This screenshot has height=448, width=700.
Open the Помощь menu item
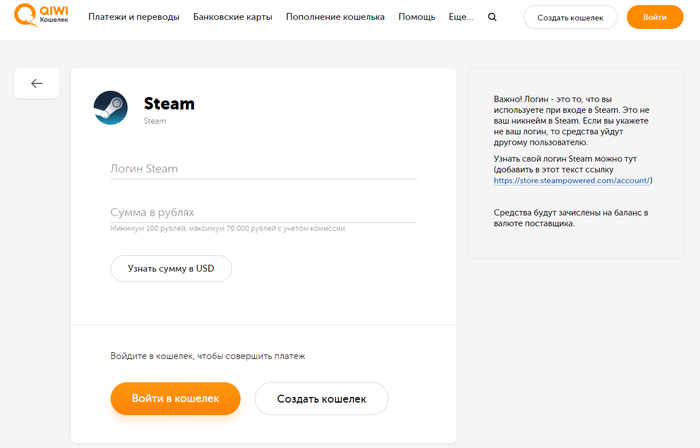pos(417,17)
